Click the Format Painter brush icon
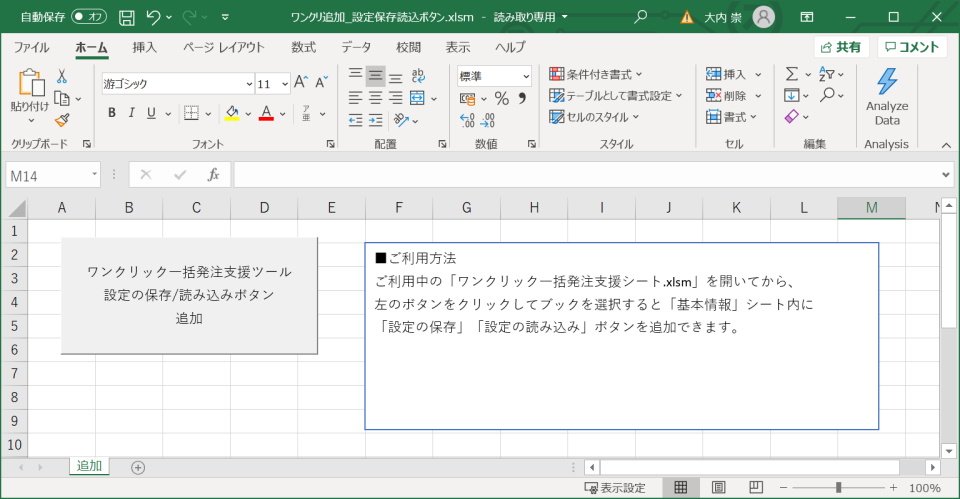960x499 pixels. pos(62,120)
